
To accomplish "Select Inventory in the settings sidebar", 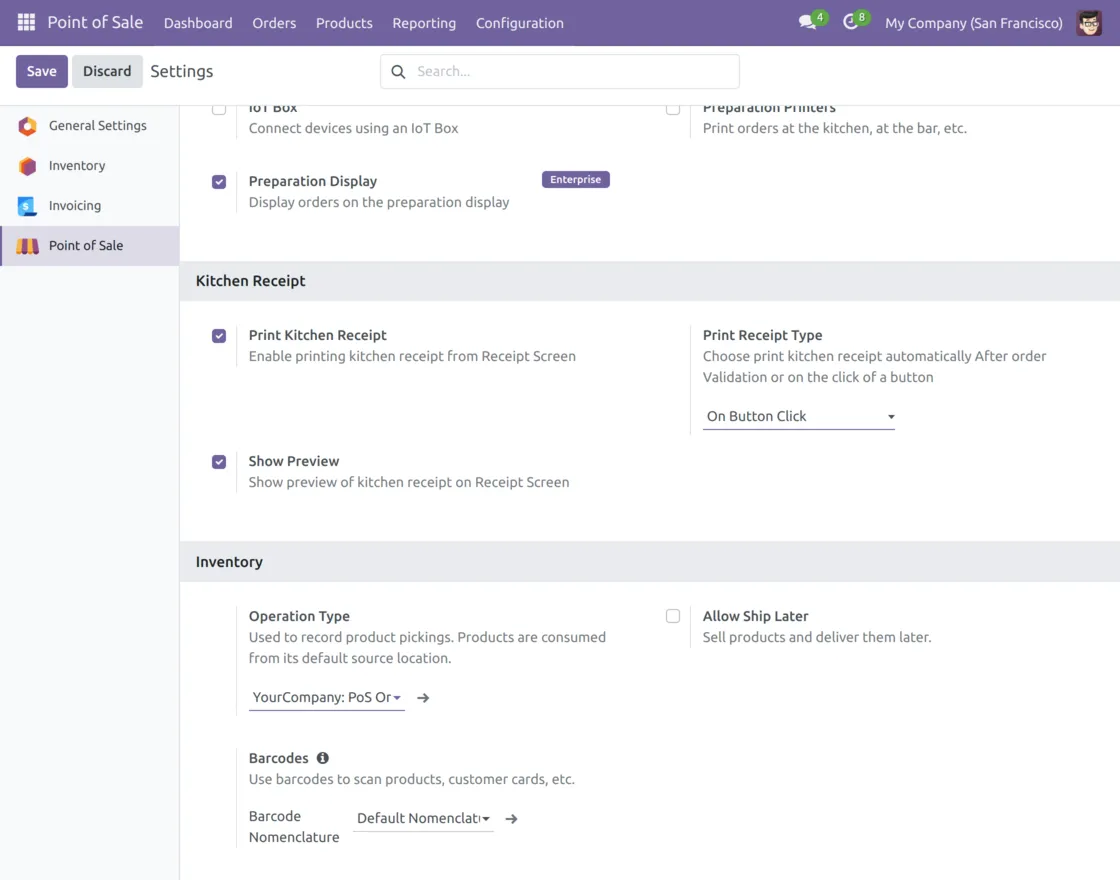I will (77, 166).
